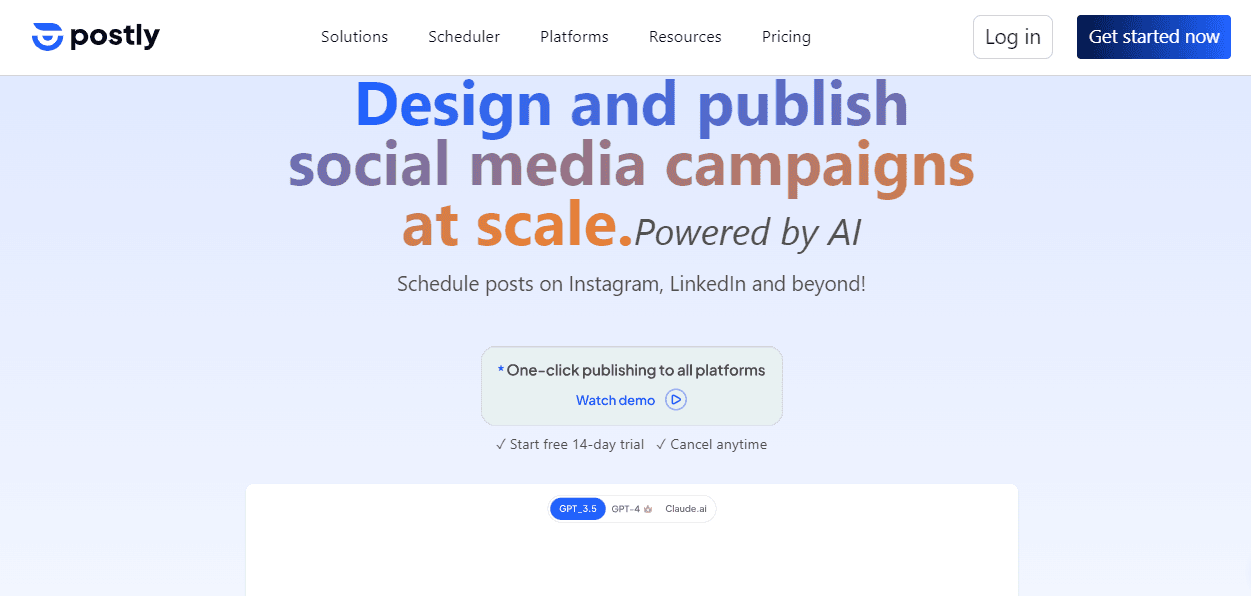Screen dimensions: 1251x596
Task: Click the Powered by AI italic text
Action: [748, 232]
